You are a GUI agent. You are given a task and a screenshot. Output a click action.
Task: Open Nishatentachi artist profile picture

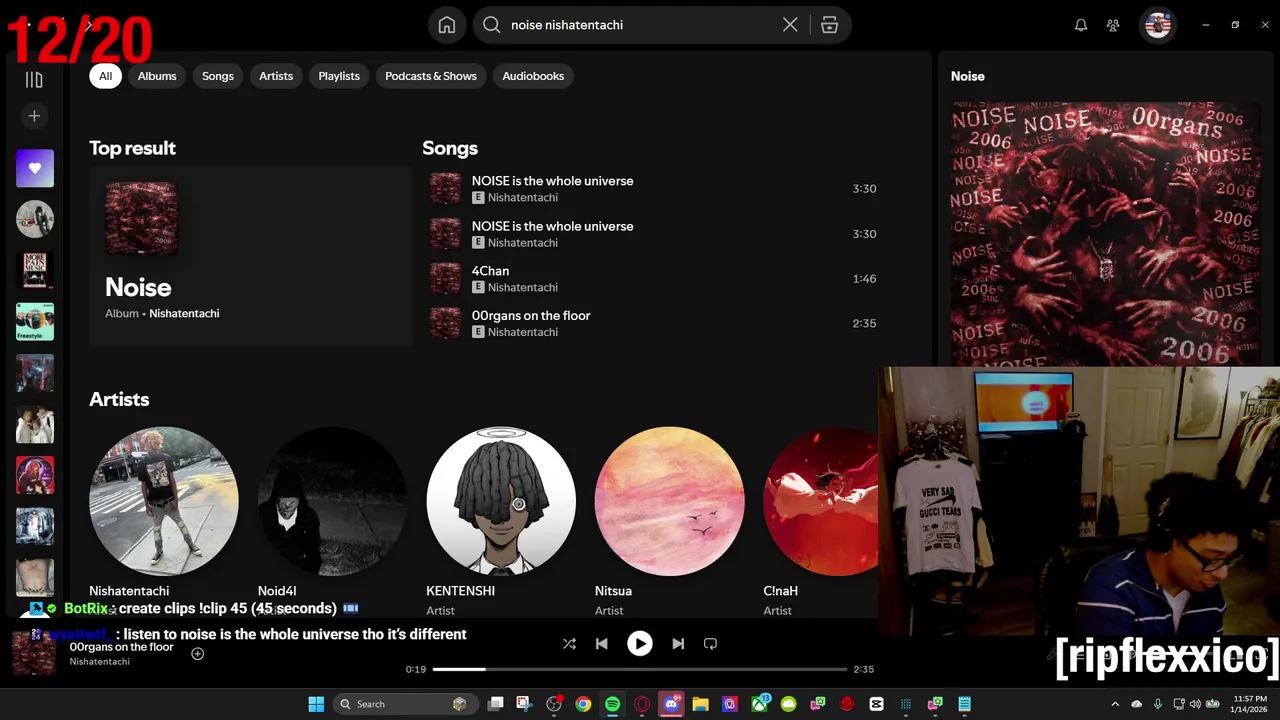(164, 501)
